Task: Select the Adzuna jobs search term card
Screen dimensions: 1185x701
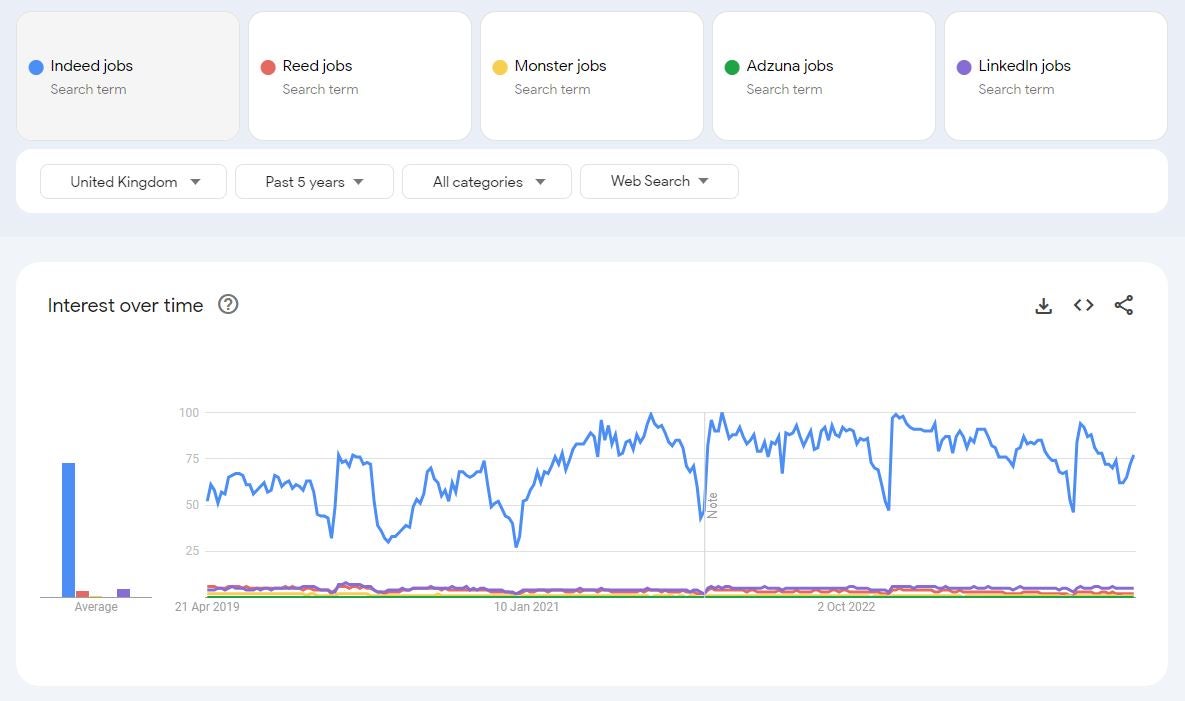Action: 824,76
